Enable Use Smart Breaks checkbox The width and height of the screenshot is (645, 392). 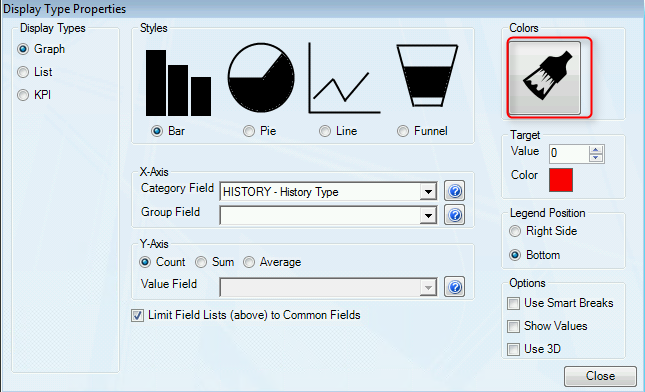[513, 304]
